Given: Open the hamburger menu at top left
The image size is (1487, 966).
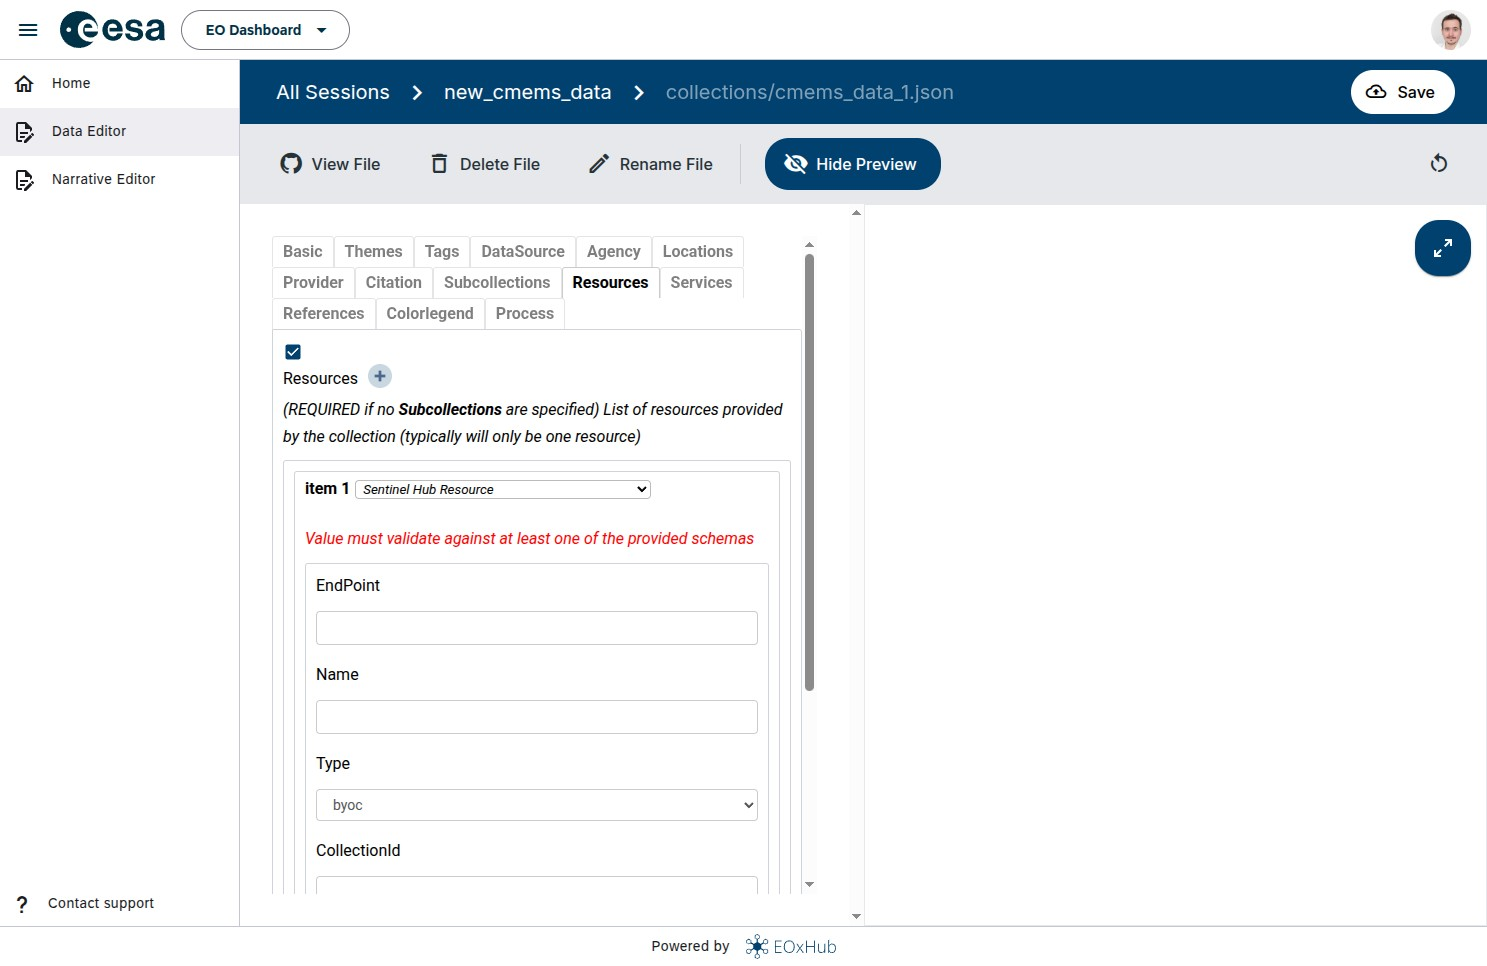Looking at the screenshot, I should pyautogui.click(x=28, y=29).
